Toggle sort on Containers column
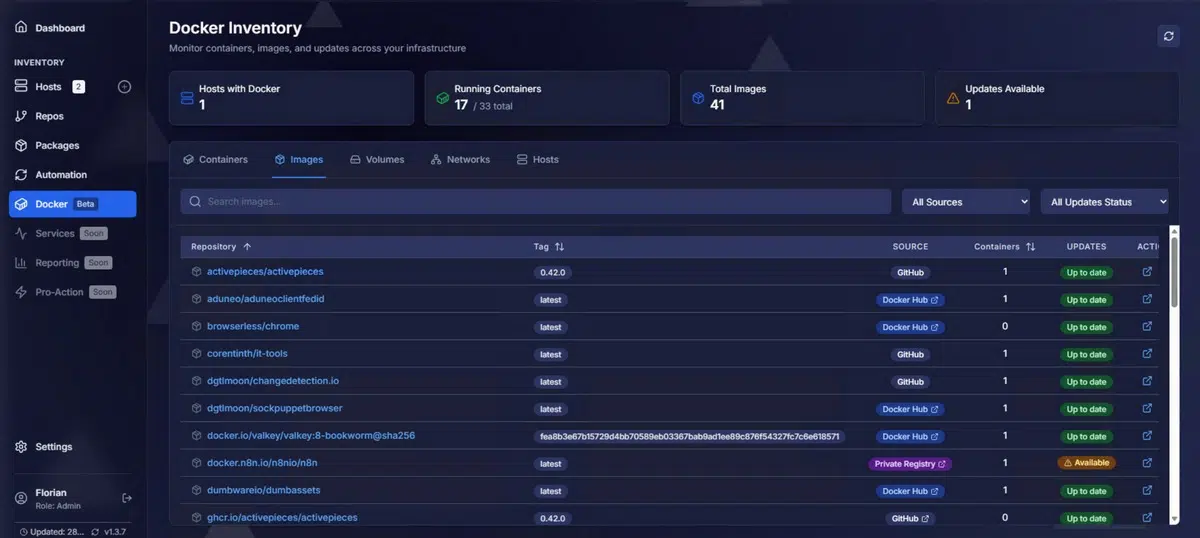1200x538 pixels. [x=1030, y=246]
